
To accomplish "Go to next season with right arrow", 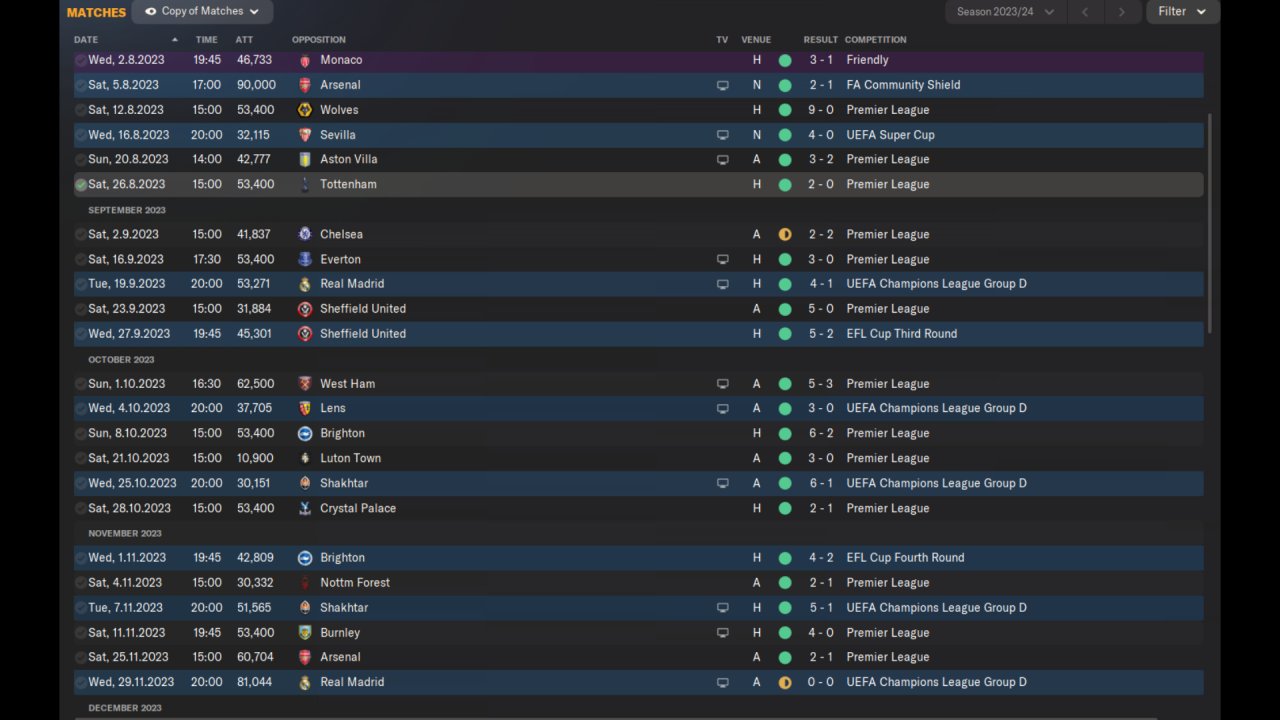I will 1121,12.
